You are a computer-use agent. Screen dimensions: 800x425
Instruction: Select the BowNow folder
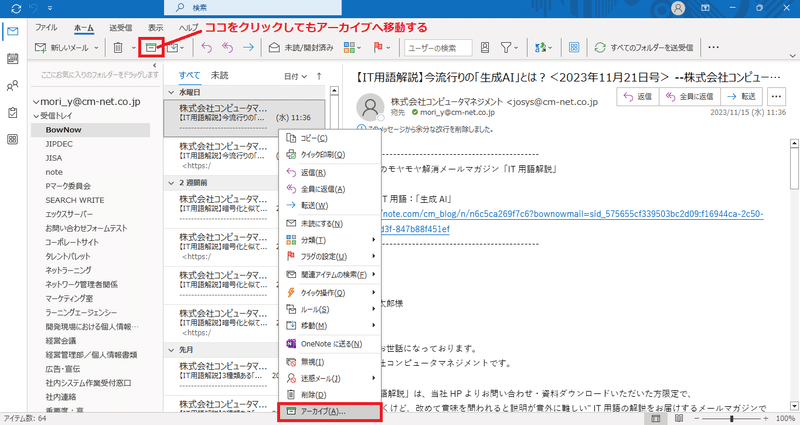tap(90, 130)
